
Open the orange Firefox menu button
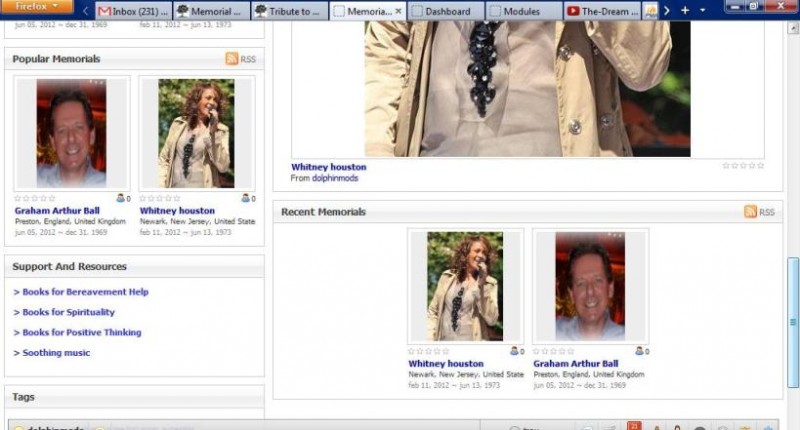36,6
